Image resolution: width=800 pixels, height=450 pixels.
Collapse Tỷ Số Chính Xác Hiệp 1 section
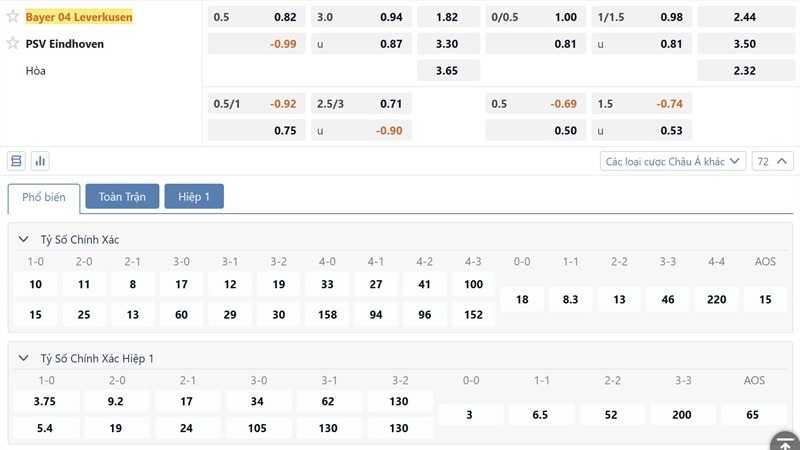[23, 358]
